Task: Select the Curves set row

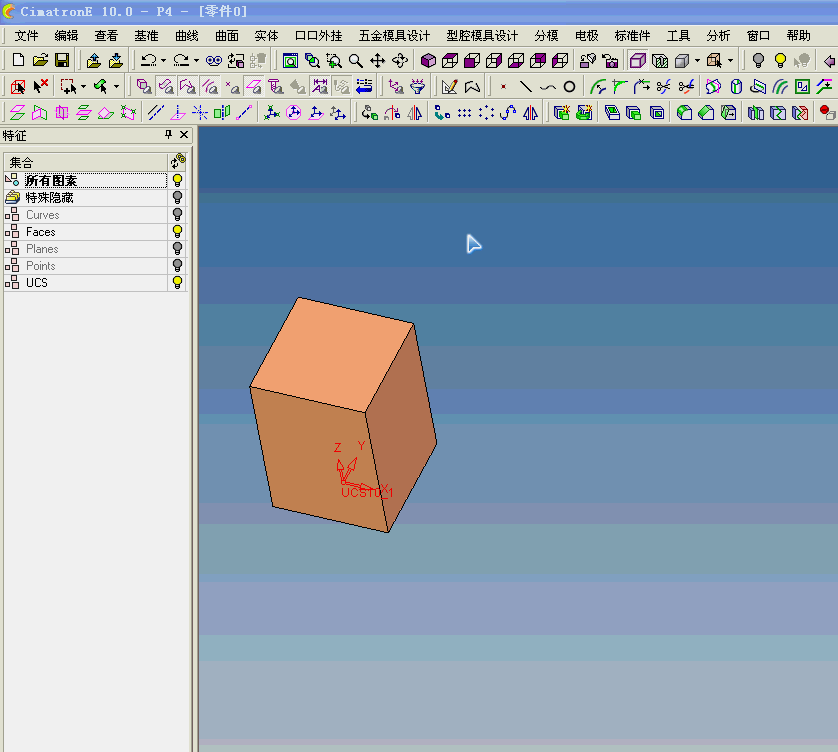Action: point(86,214)
